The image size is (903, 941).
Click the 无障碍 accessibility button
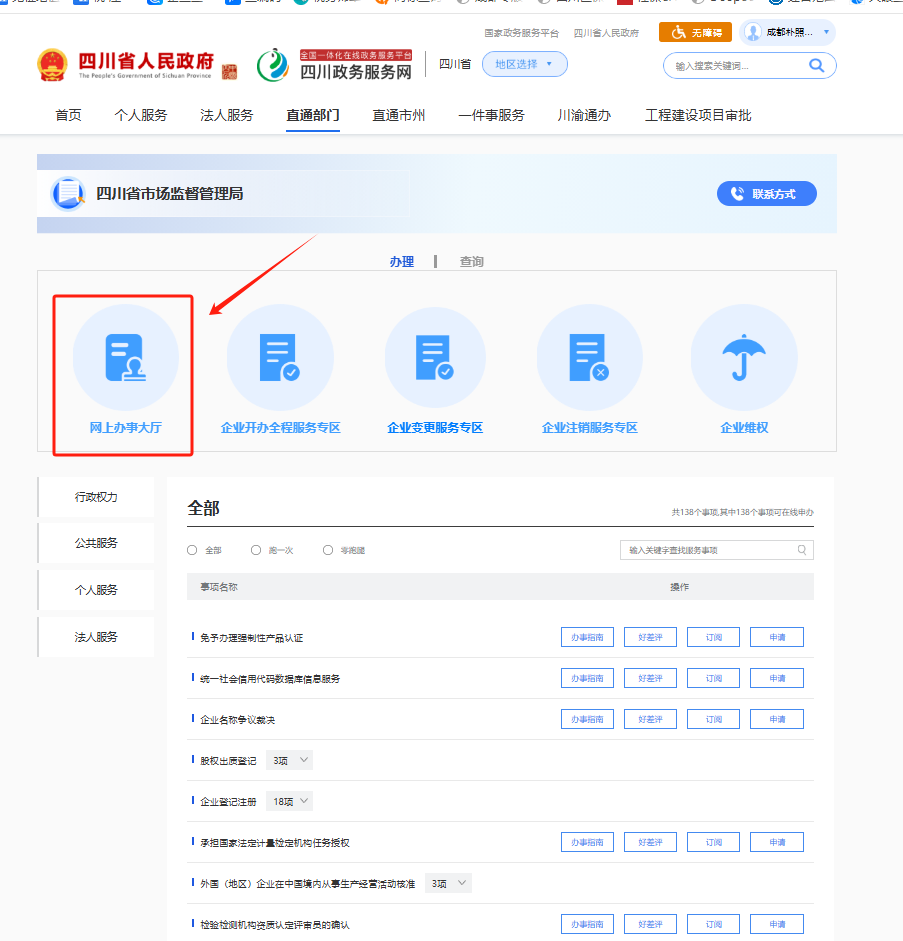click(x=696, y=32)
